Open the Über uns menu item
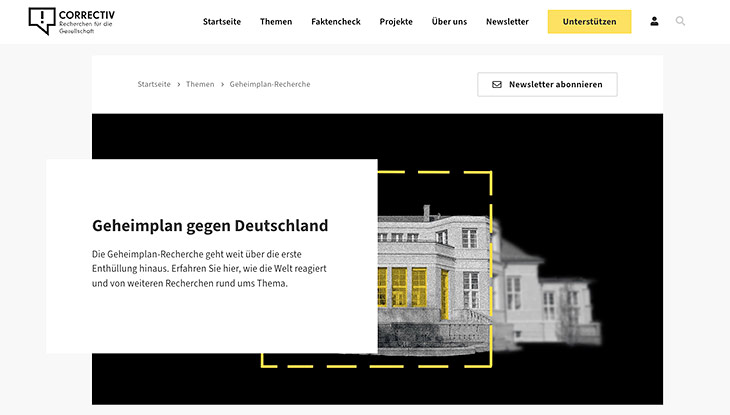Screen dimensions: 730x415 pos(449,21)
